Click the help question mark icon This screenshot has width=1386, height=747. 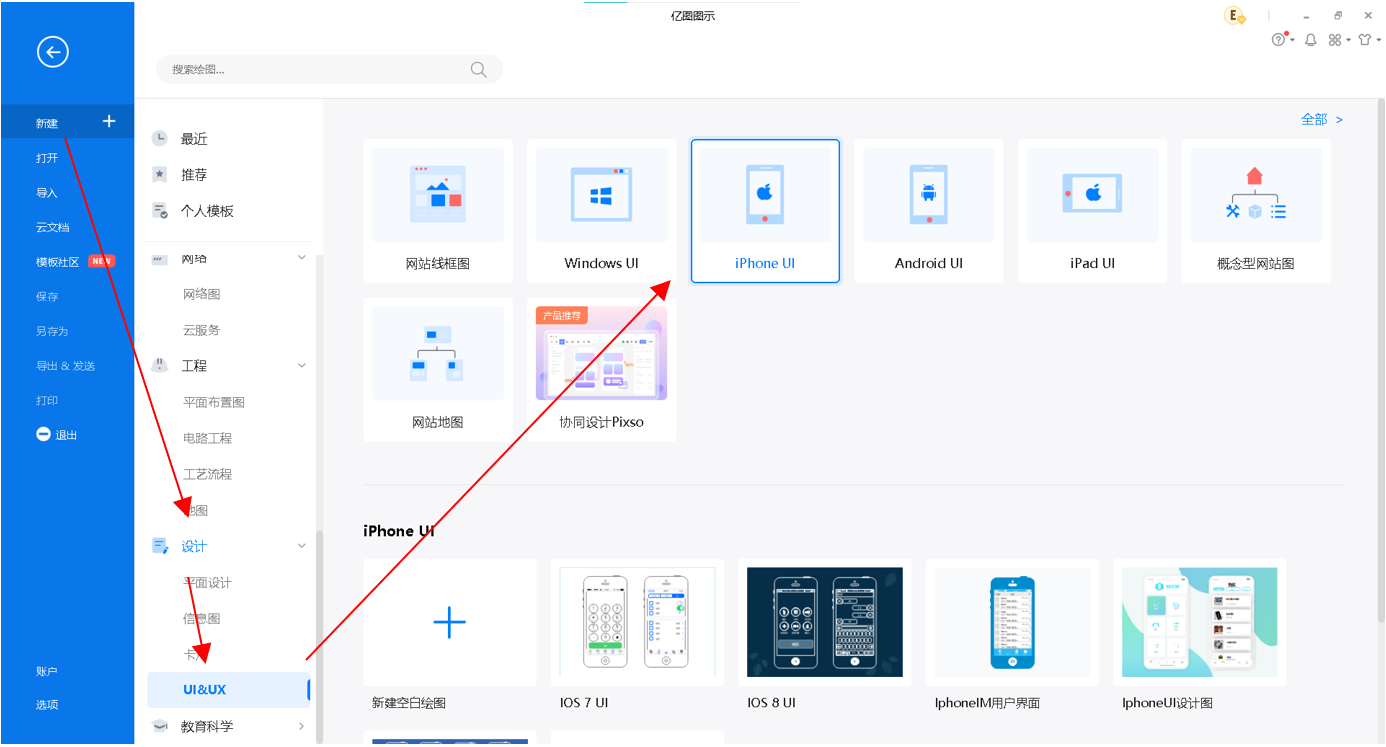tap(1278, 40)
